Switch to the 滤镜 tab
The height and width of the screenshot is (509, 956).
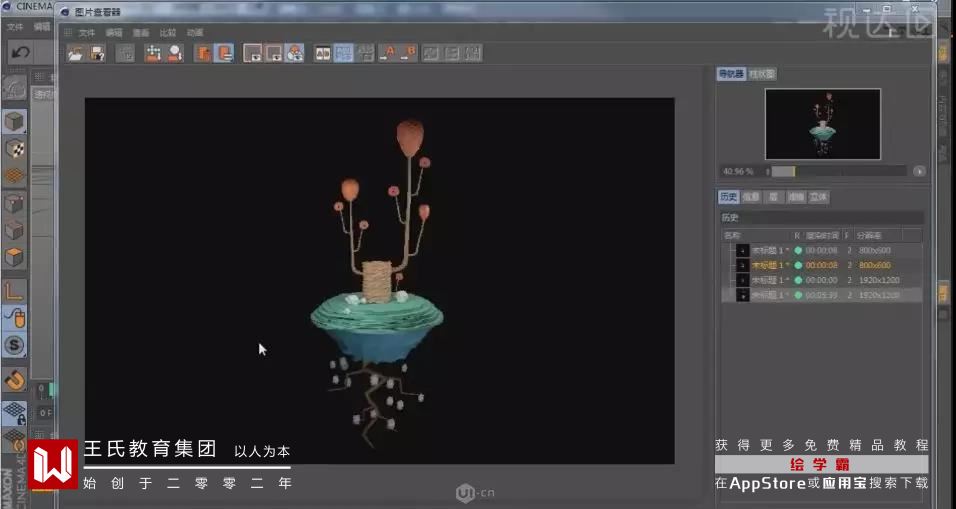click(795, 197)
